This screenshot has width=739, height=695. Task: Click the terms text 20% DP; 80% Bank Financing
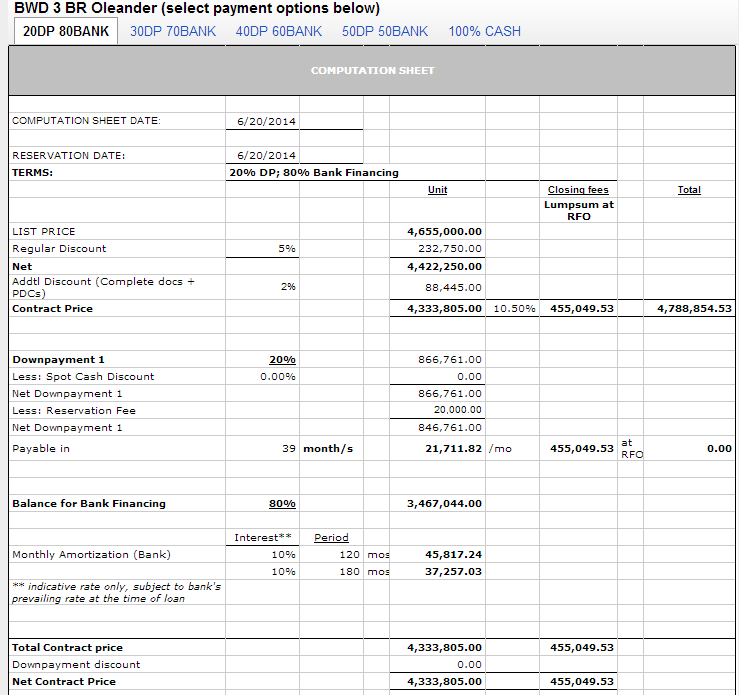pos(314,172)
